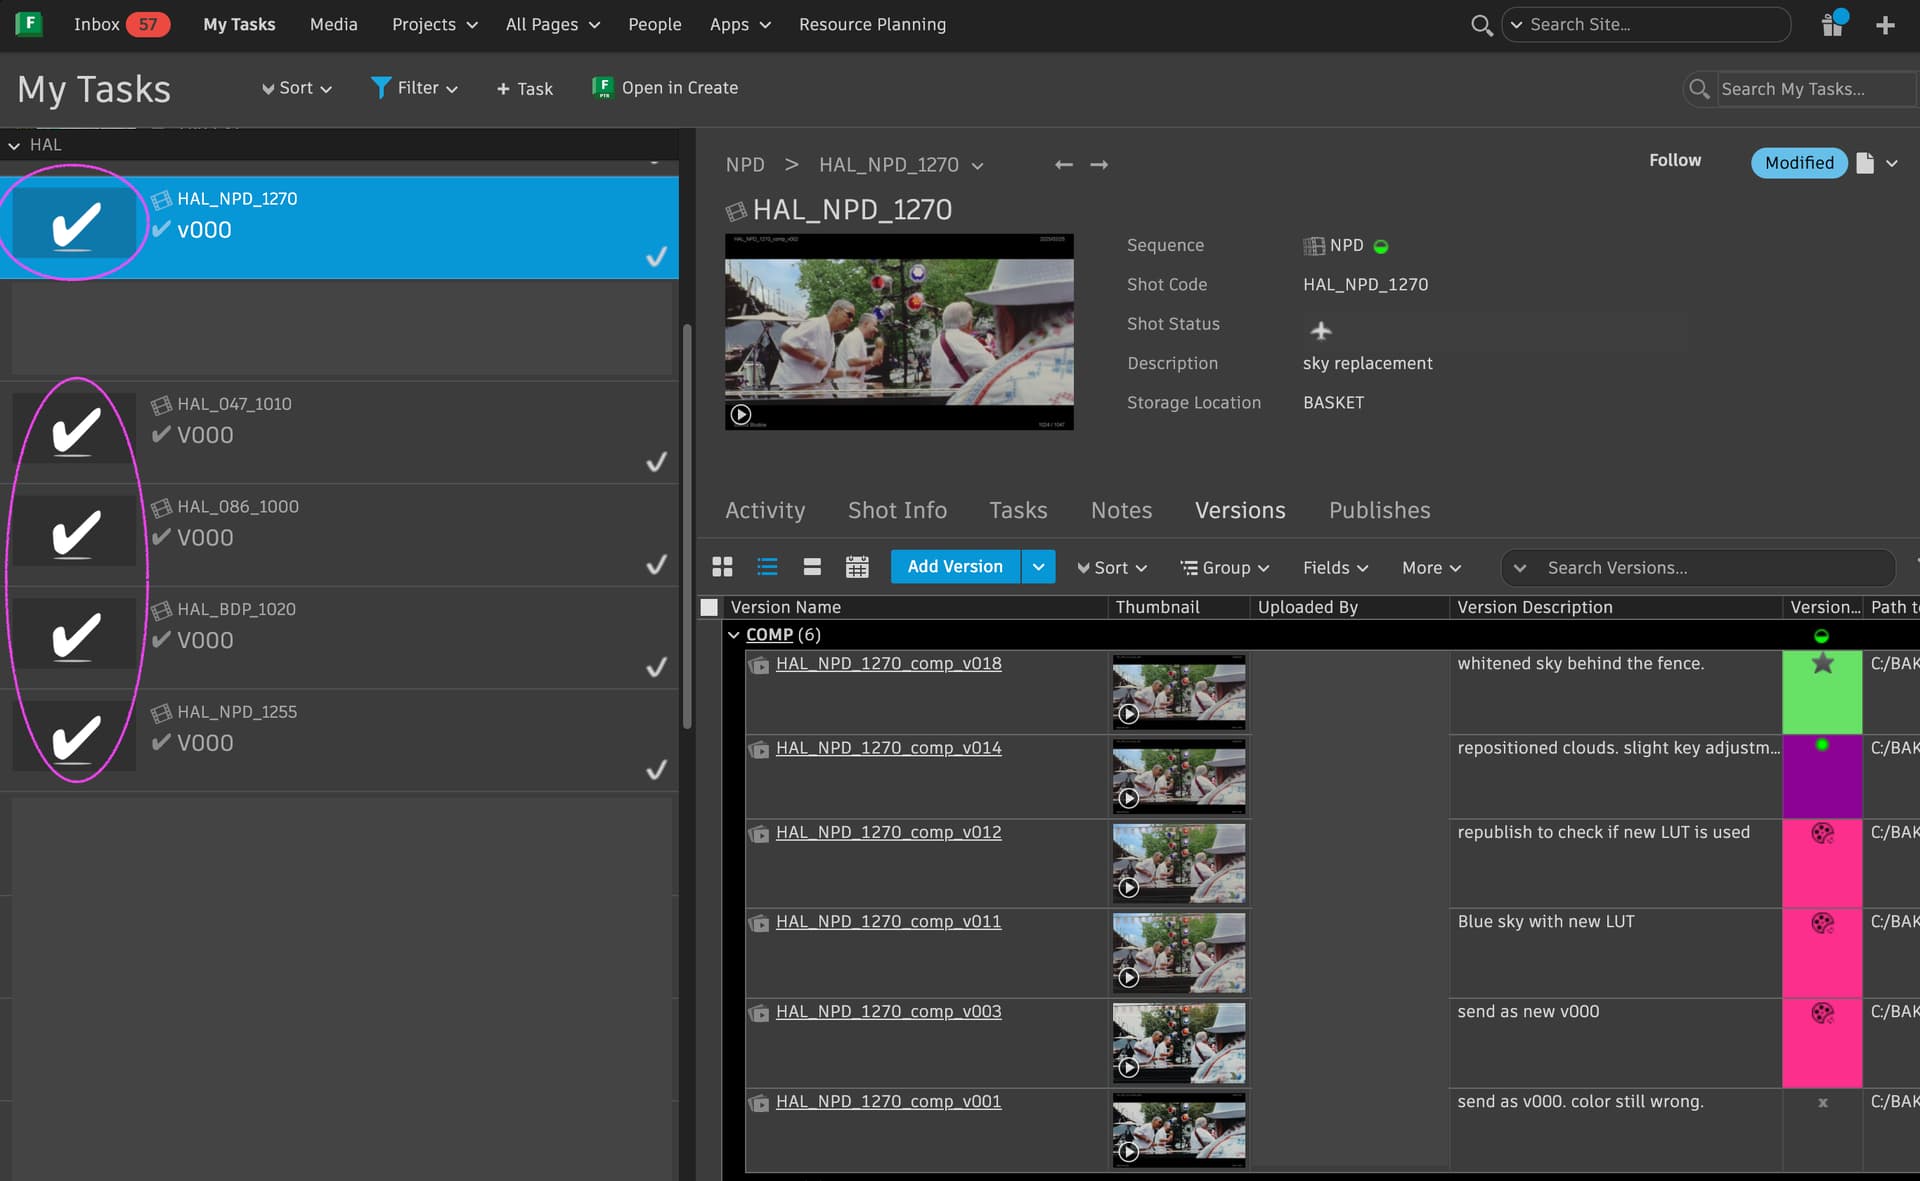Image resolution: width=1920 pixels, height=1181 pixels.
Task: Switch to thumbnail grid view
Action: (722, 567)
